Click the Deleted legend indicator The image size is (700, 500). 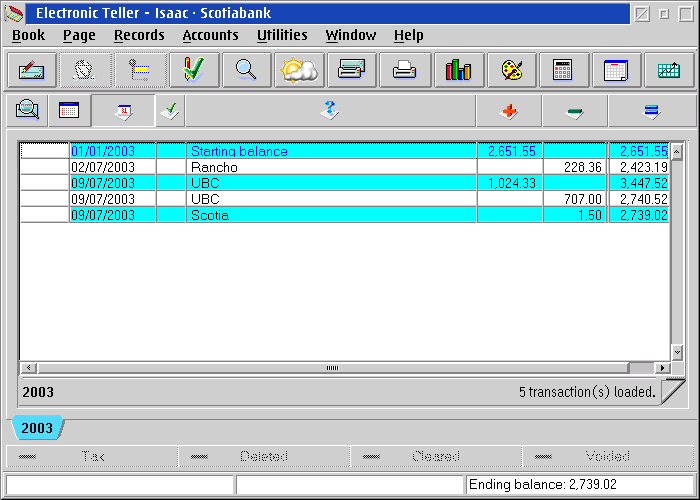coord(264,456)
